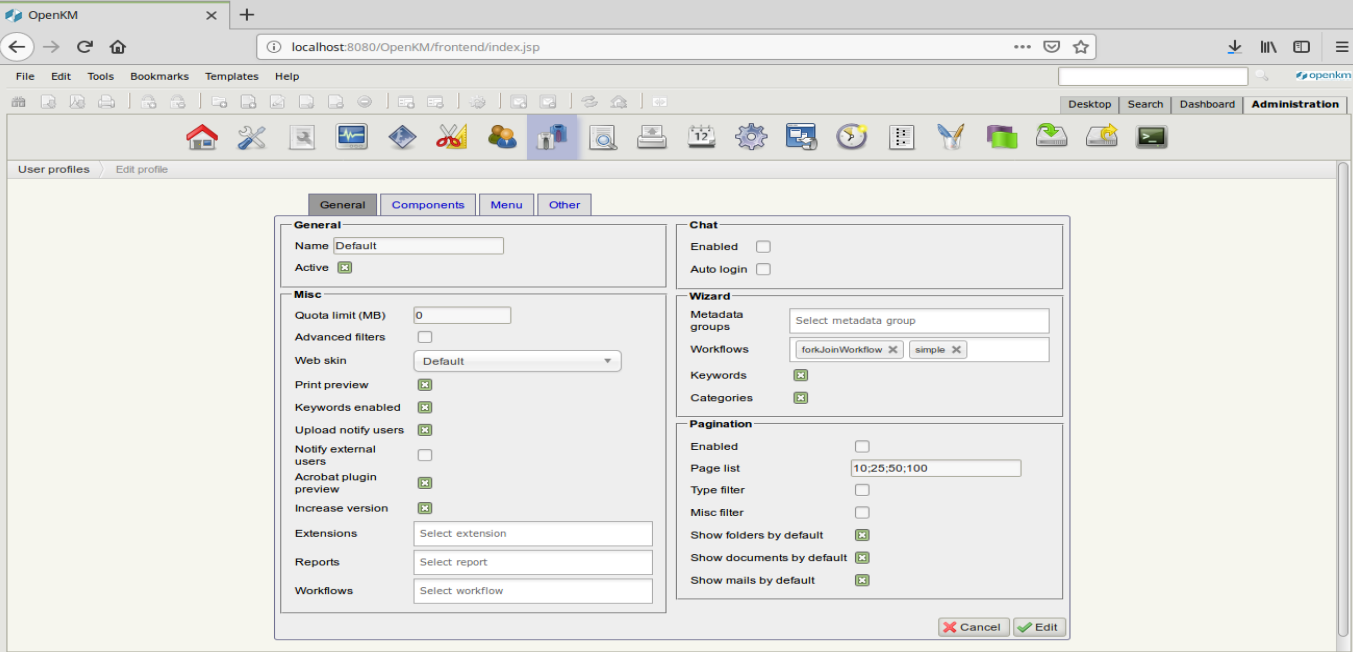Screen dimensions: 1353x652
Task: Open the Select extension dropdown
Action: (x=532, y=534)
